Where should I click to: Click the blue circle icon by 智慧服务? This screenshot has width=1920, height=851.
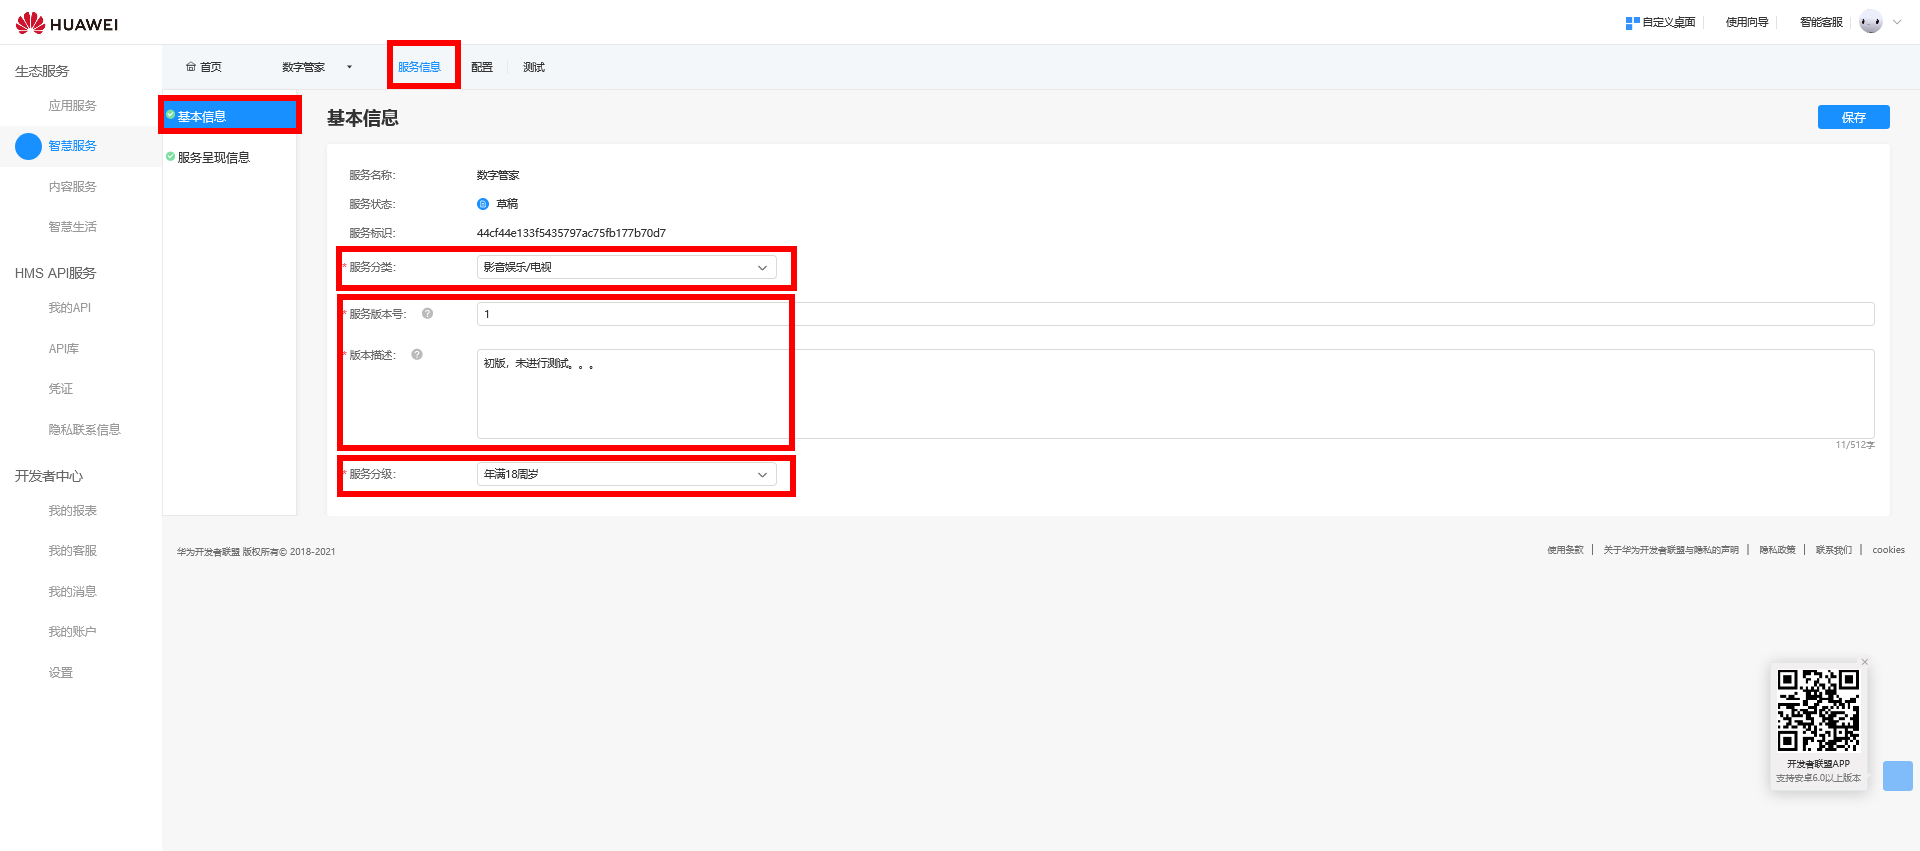tap(28, 146)
